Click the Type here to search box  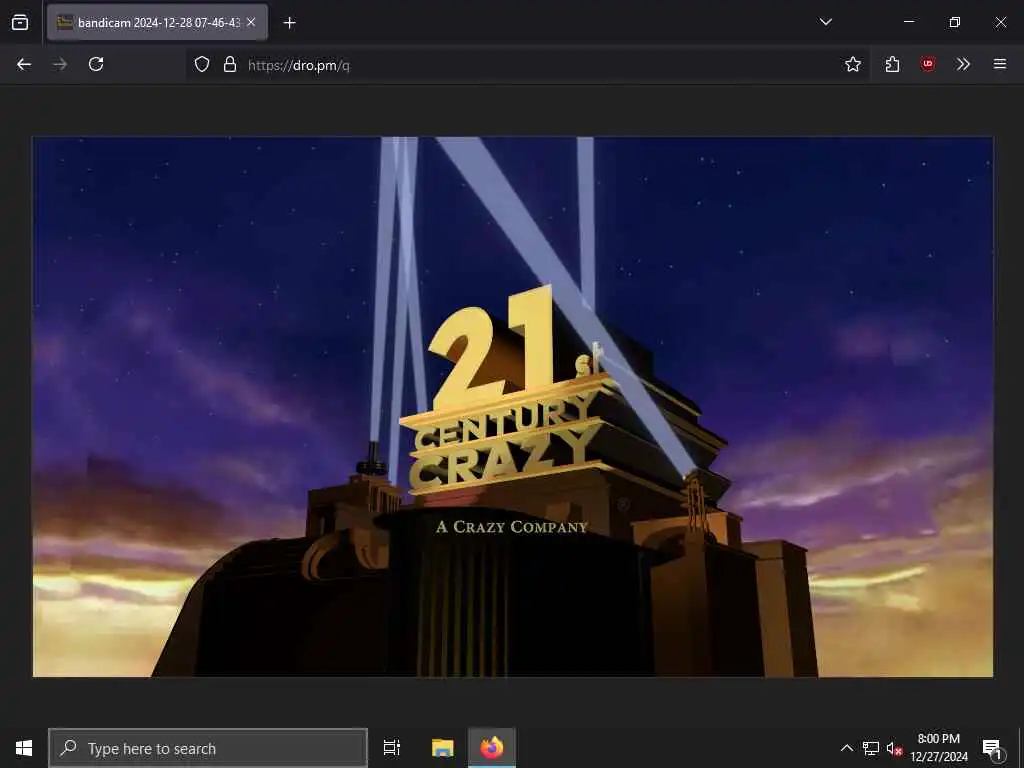(x=208, y=748)
